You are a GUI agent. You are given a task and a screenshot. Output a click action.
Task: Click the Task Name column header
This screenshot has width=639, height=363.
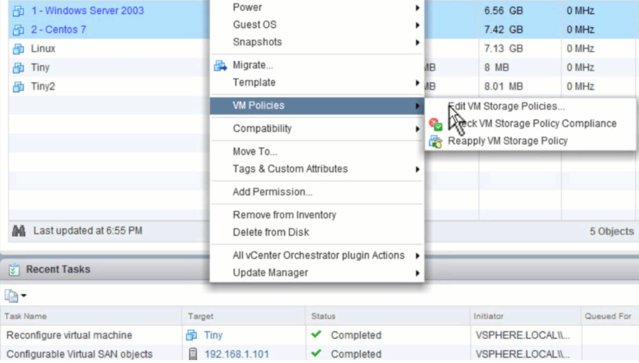[x=25, y=317]
